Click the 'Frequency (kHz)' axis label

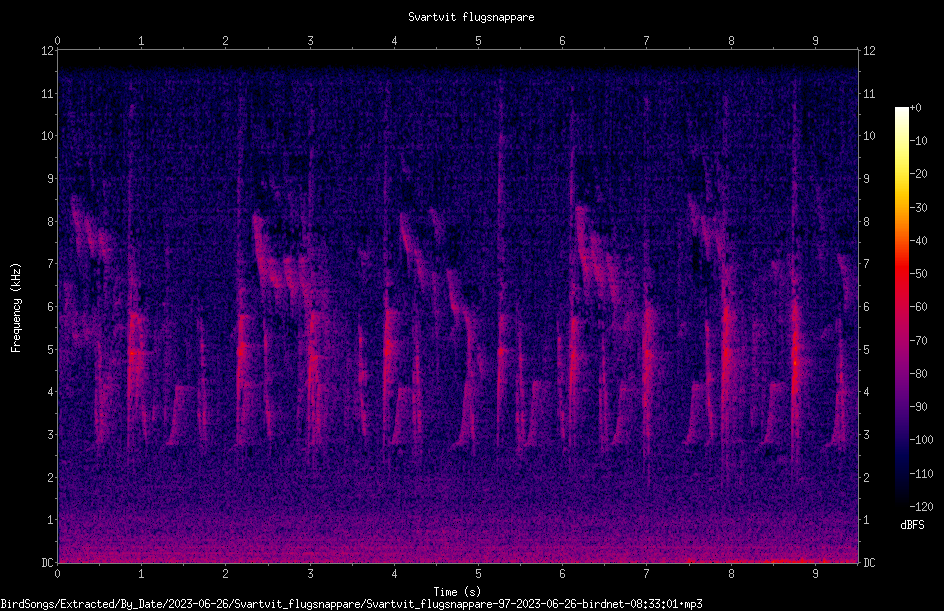pos(16,308)
